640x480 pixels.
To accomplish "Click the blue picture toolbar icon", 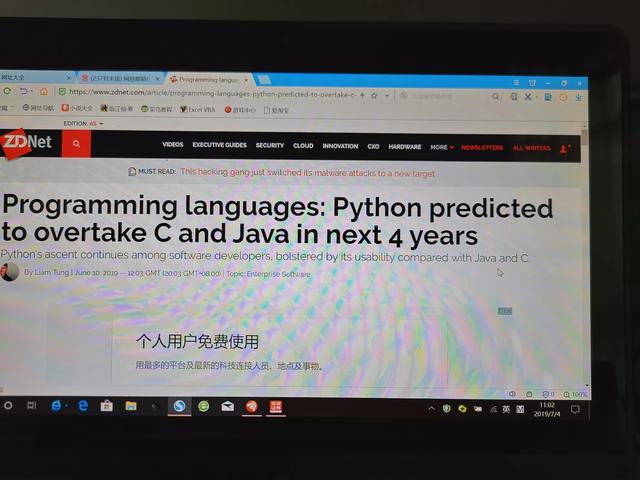I will pos(548,97).
